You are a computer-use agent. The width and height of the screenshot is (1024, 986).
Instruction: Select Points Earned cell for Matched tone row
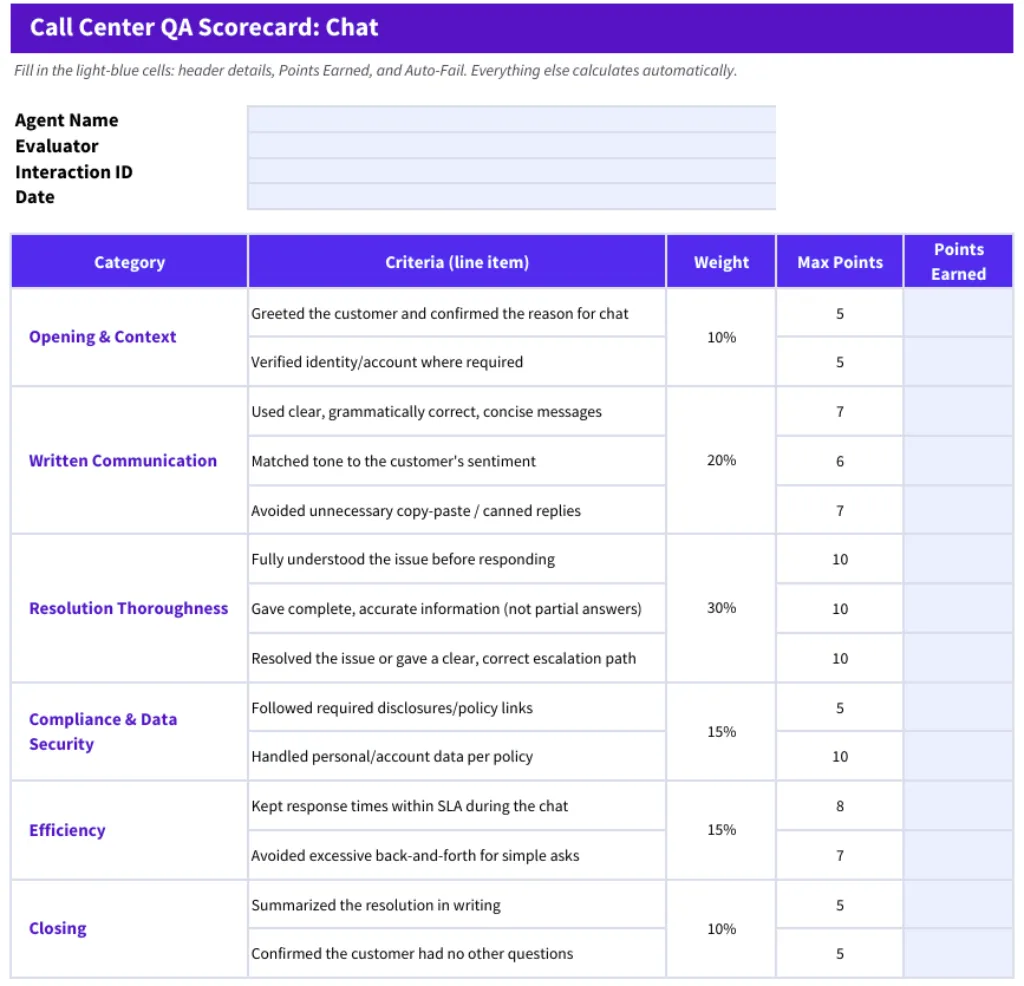tap(958, 461)
